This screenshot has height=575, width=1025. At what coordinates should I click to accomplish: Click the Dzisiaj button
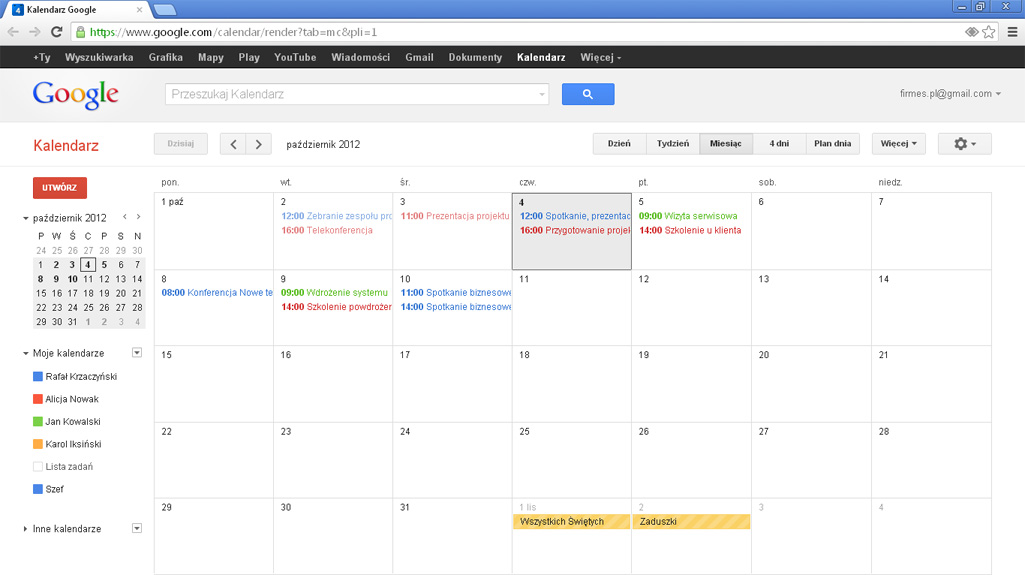coord(180,144)
